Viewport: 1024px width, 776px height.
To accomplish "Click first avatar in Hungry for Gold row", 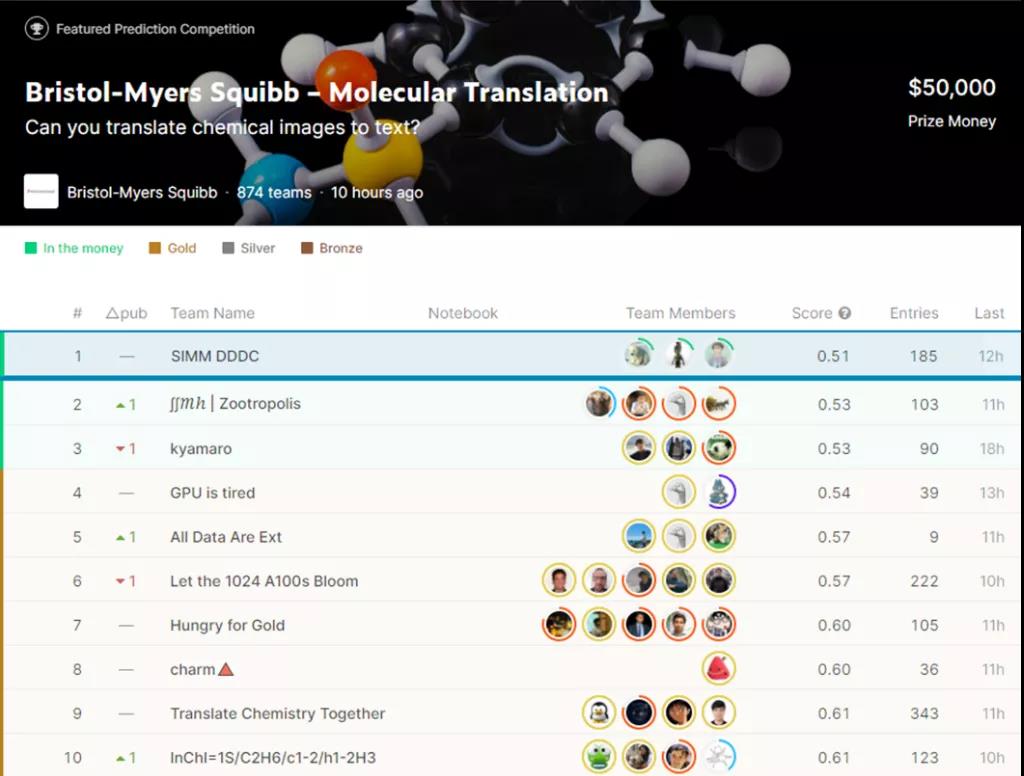I will 559,624.
